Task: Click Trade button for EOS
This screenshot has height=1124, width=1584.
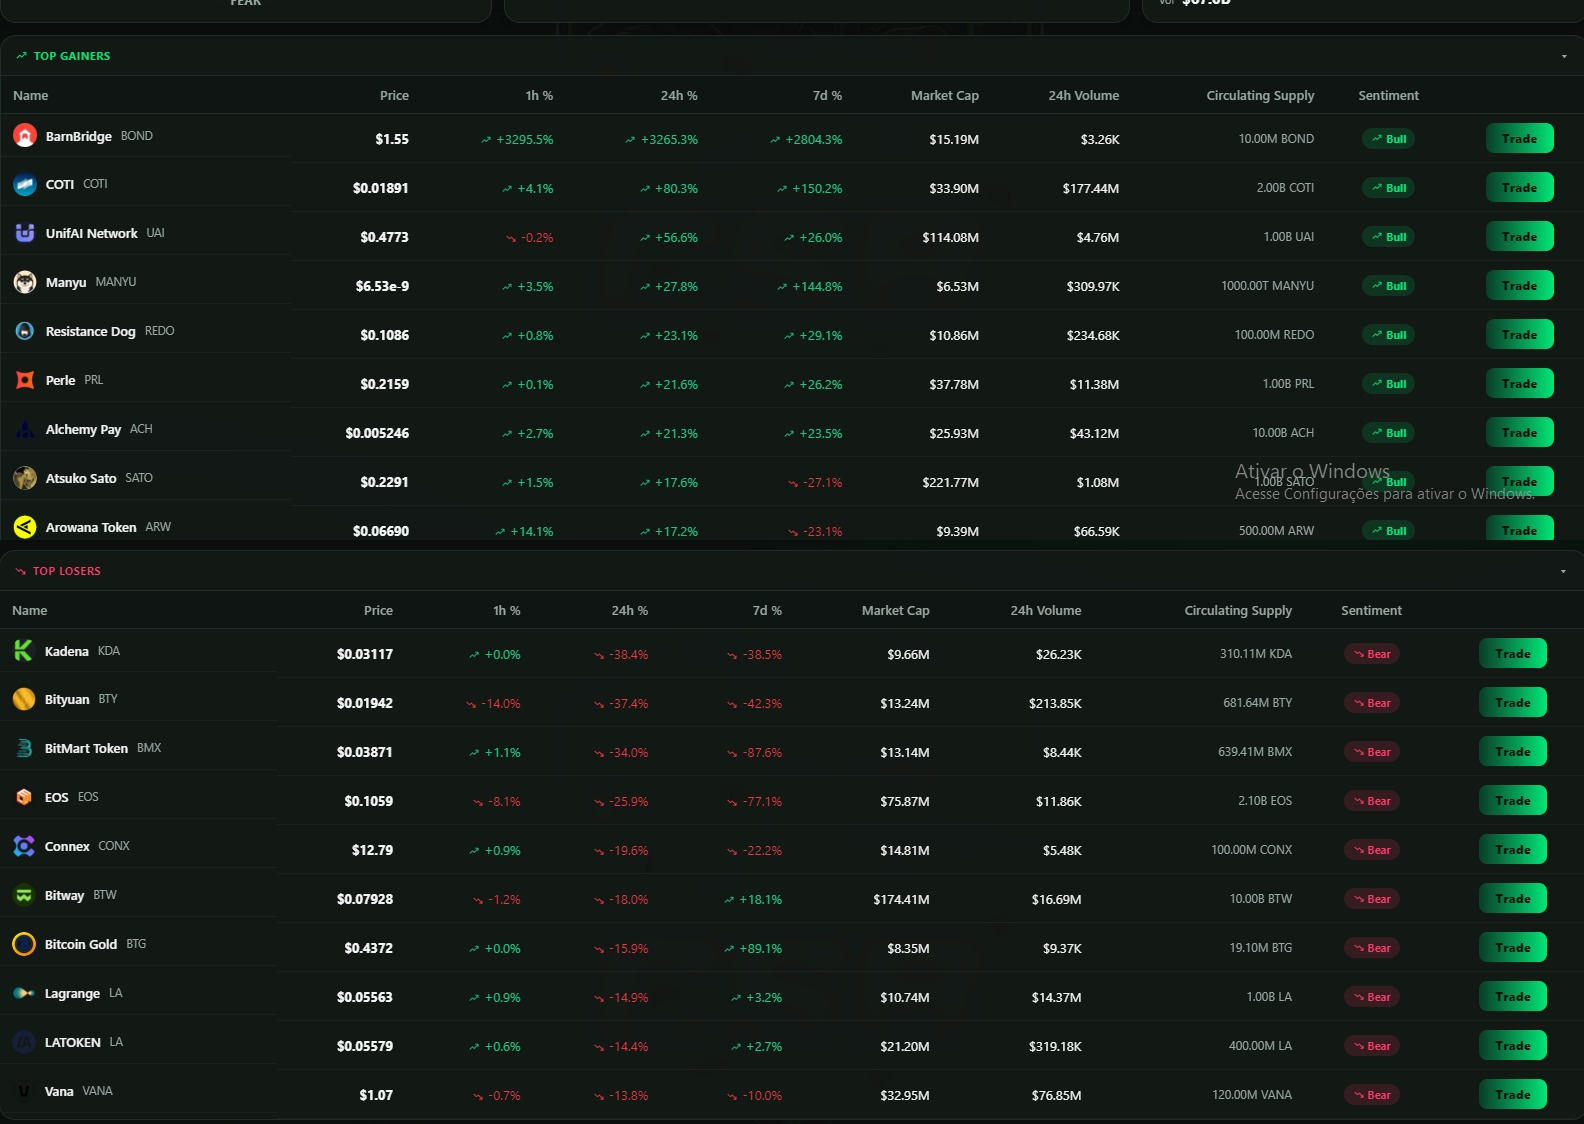Action: tap(1512, 800)
